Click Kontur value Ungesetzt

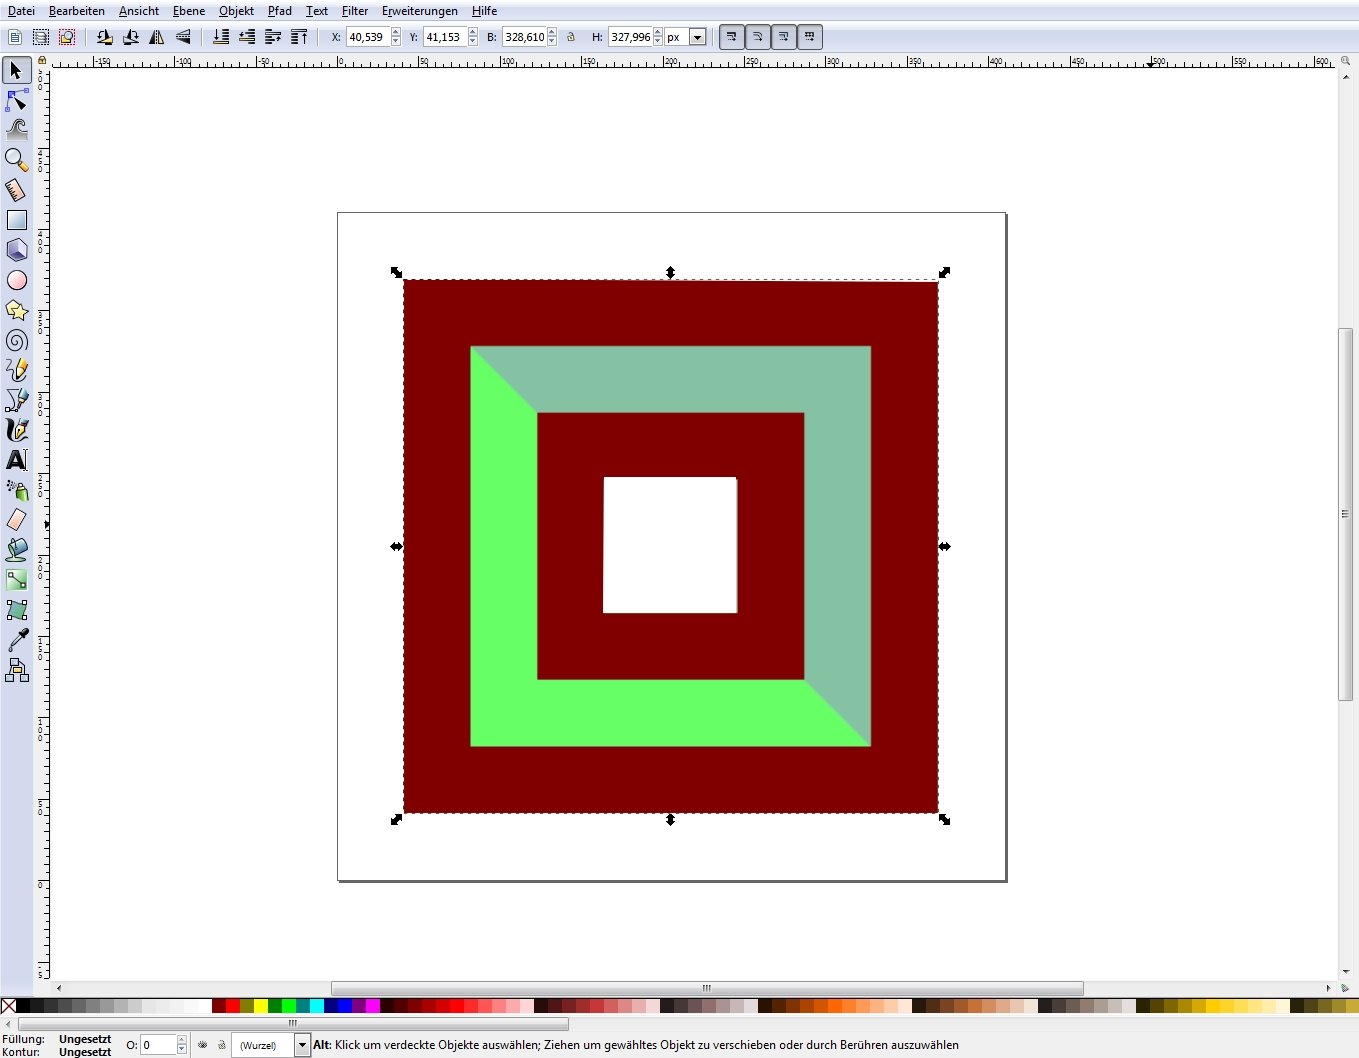tap(85, 1052)
